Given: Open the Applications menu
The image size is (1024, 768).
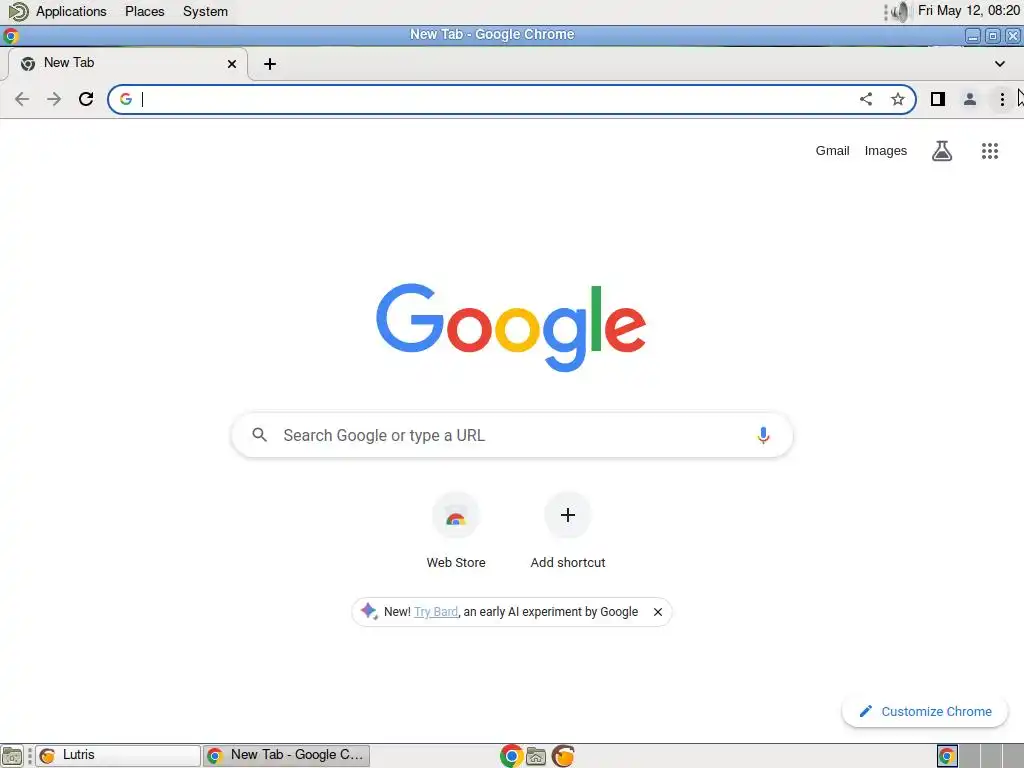Looking at the screenshot, I should [71, 11].
